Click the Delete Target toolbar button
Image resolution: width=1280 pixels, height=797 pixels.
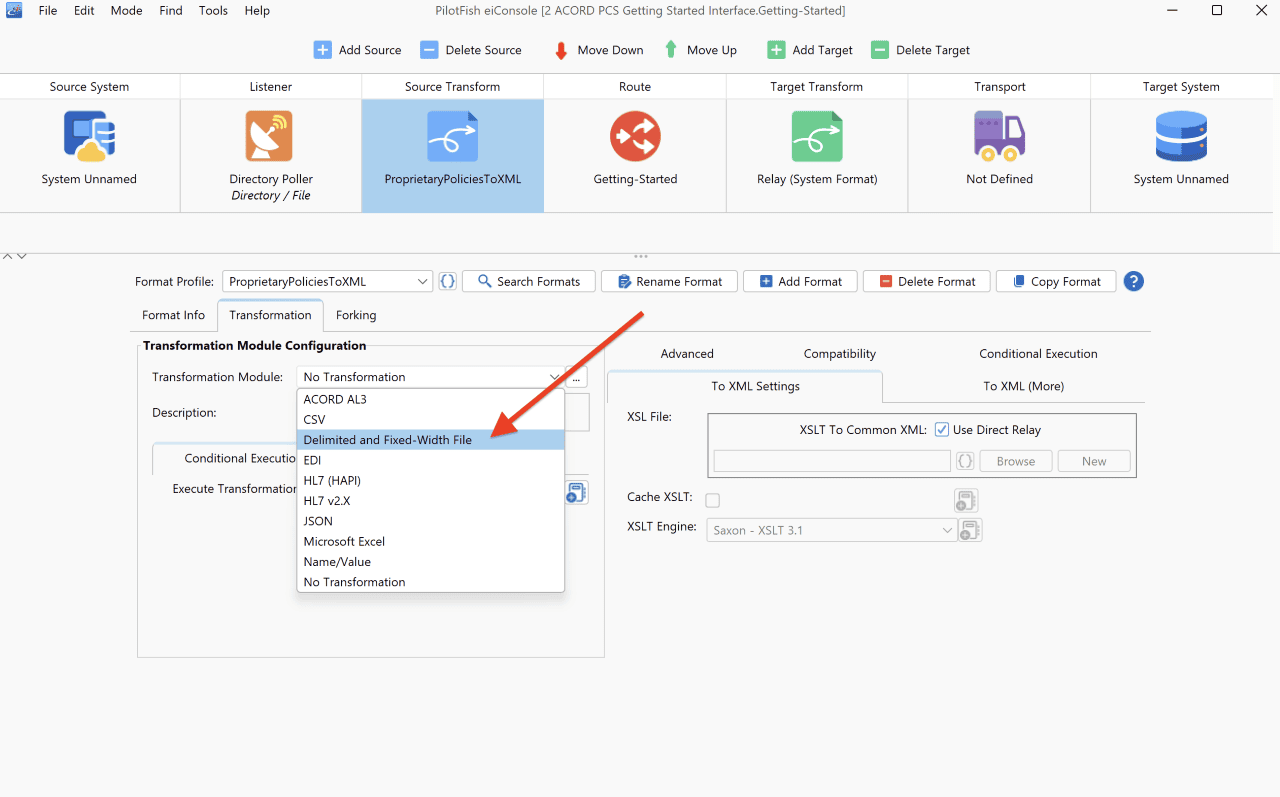920,50
